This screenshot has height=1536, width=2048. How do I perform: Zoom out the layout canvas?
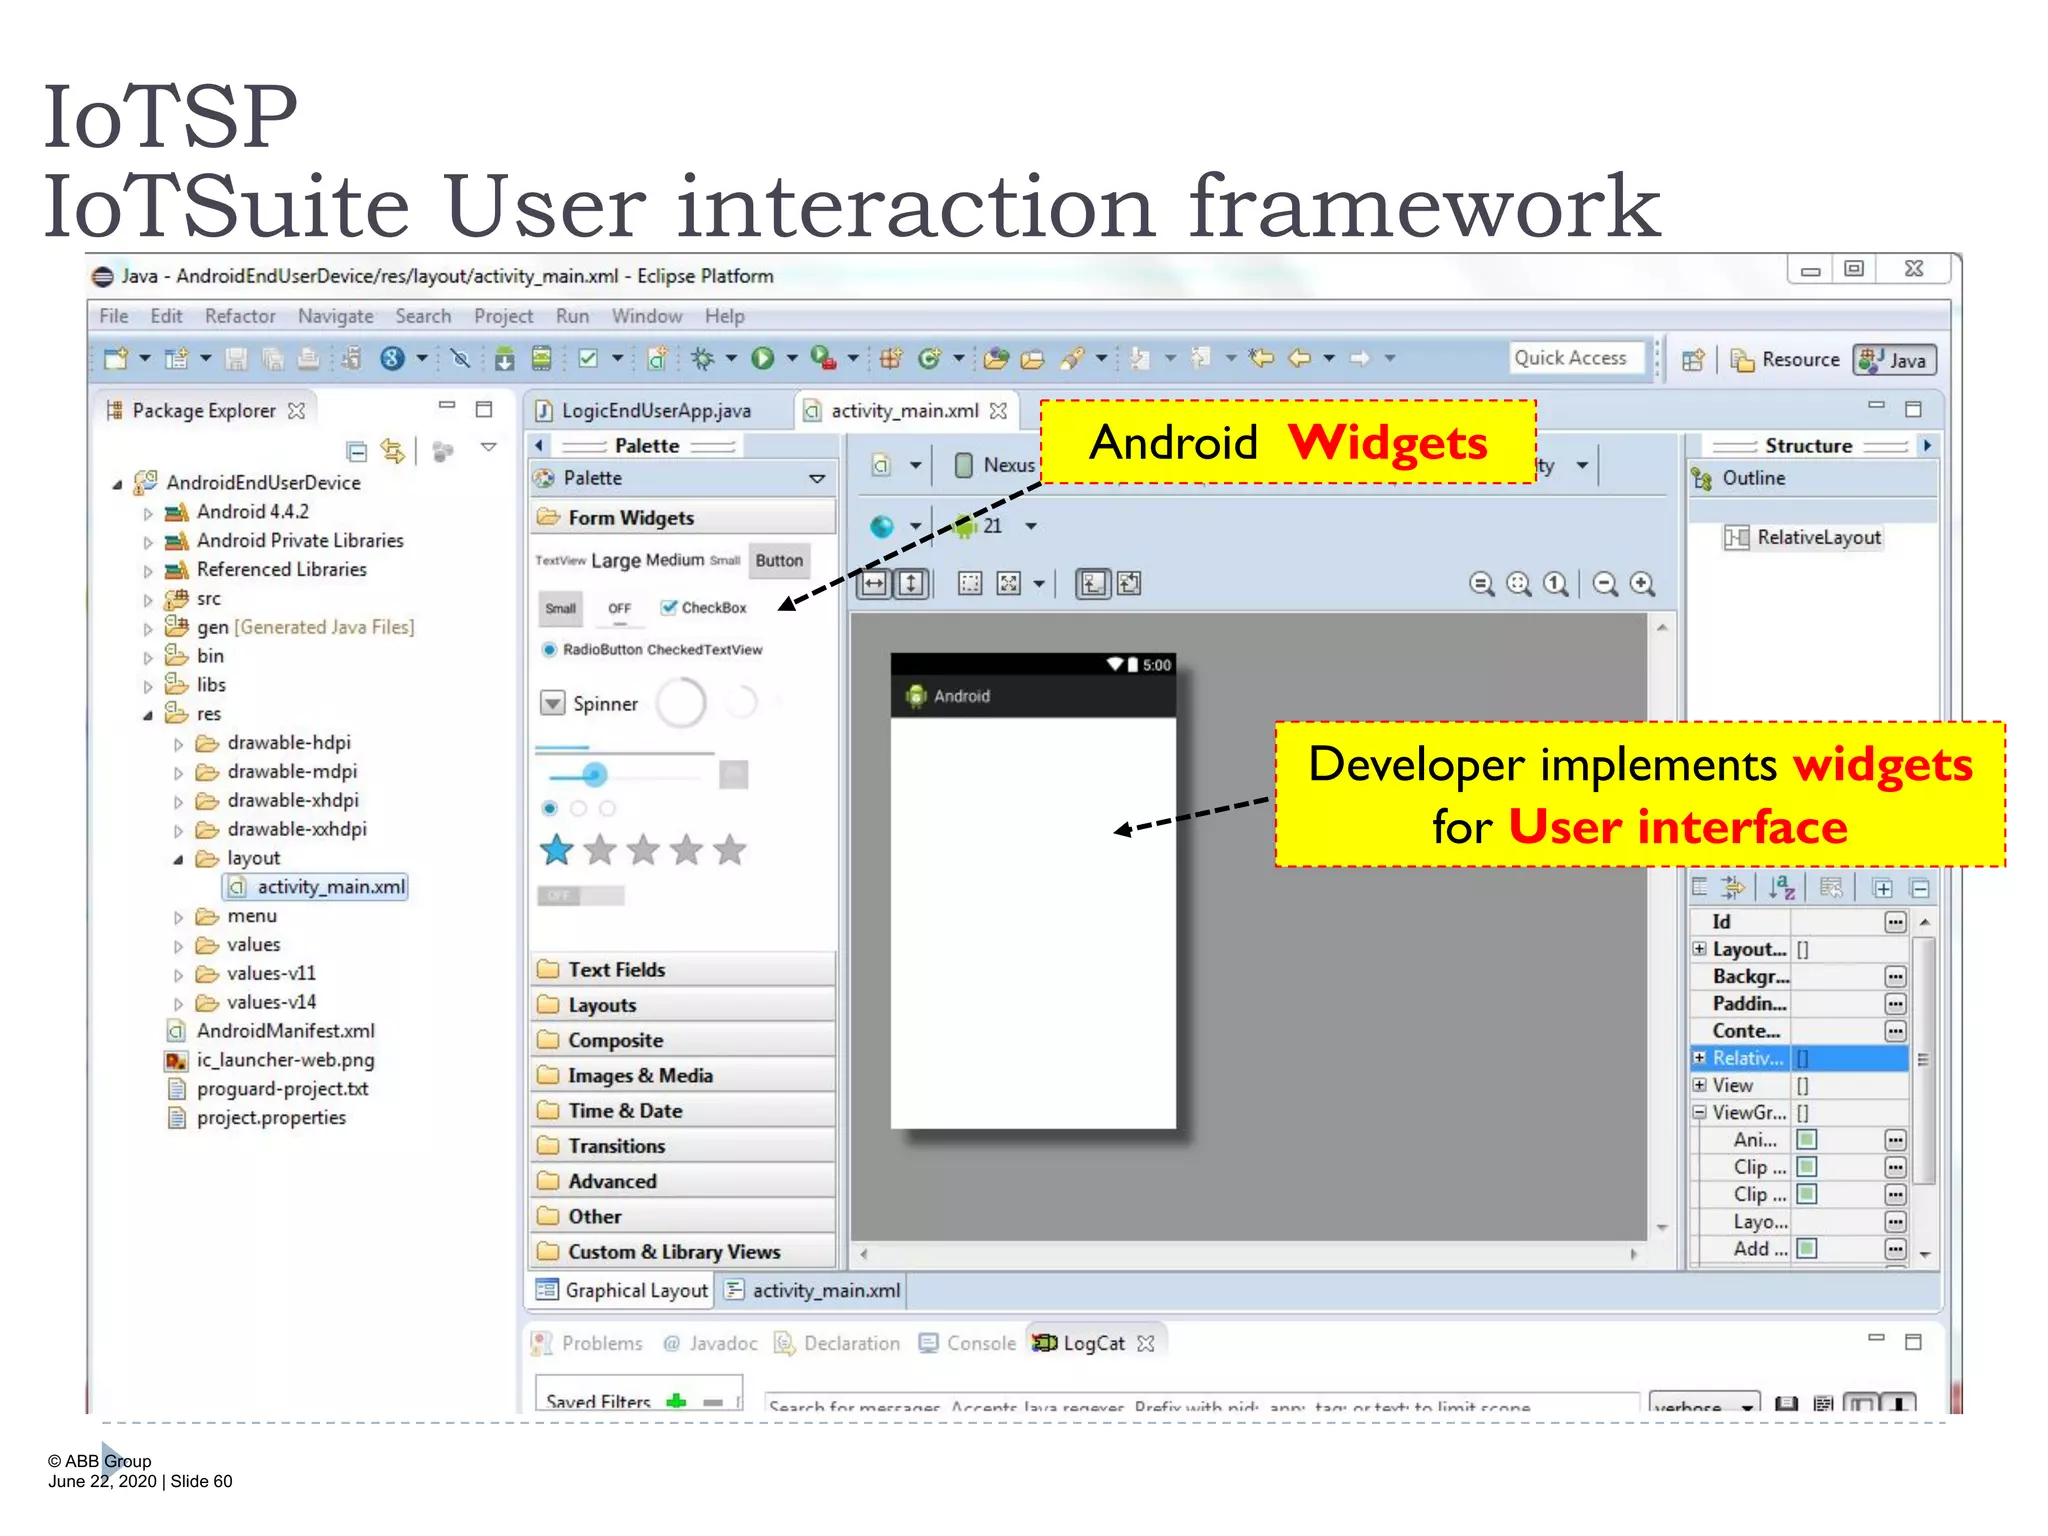coord(1605,584)
